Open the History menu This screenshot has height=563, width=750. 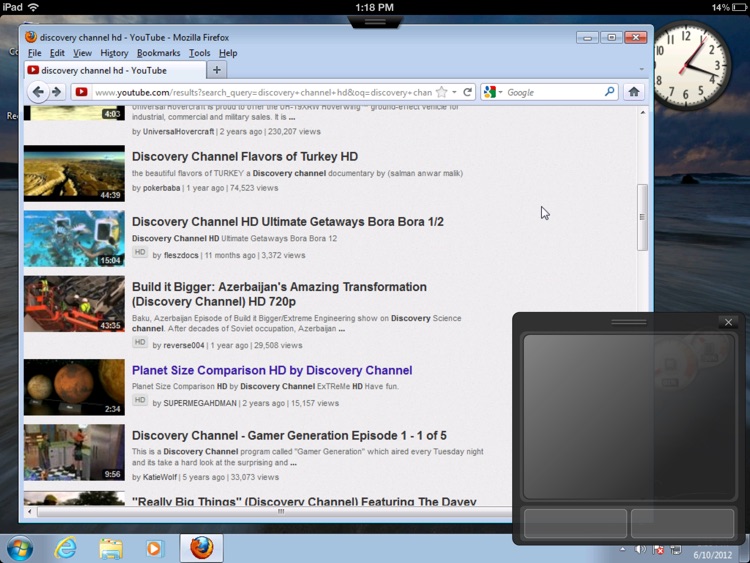114,53
